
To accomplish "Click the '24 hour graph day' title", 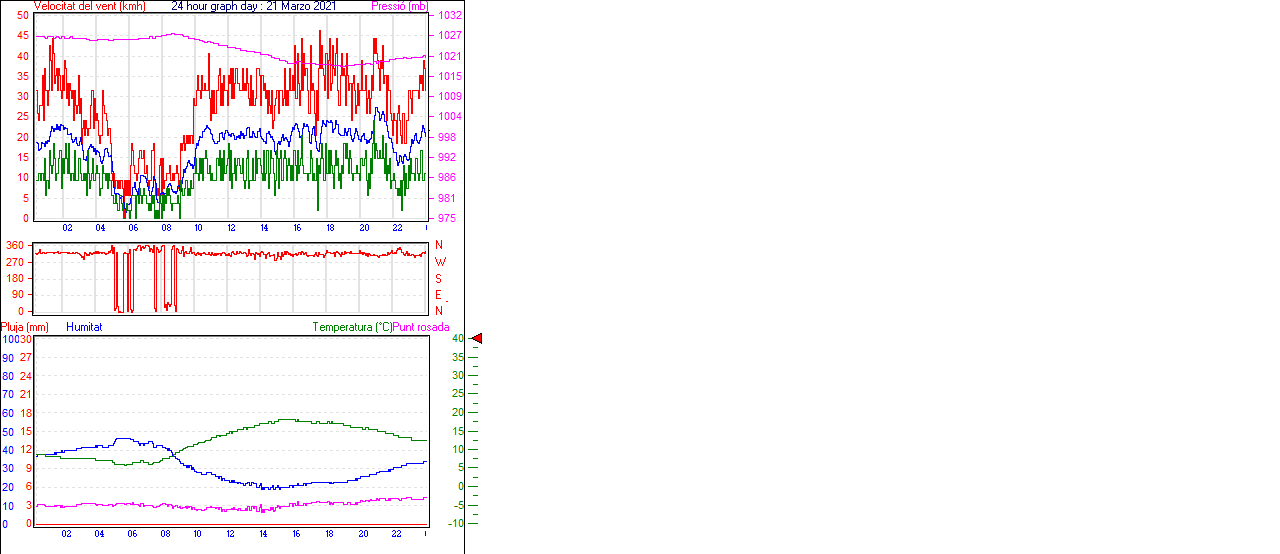I will [x=253, y=6].
